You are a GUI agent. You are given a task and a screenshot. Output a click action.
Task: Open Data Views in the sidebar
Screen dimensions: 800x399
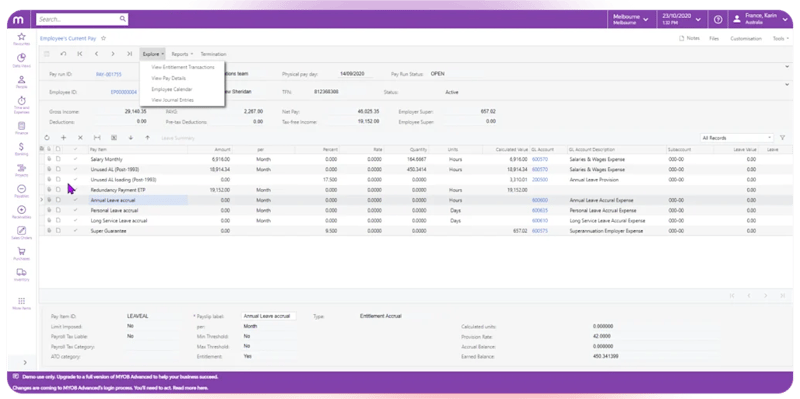pos(21,60)
